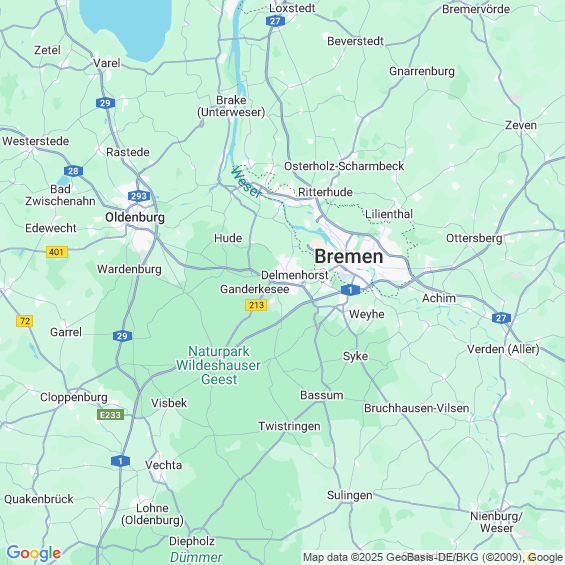Select the Bremen city label

tap(349, 257)
